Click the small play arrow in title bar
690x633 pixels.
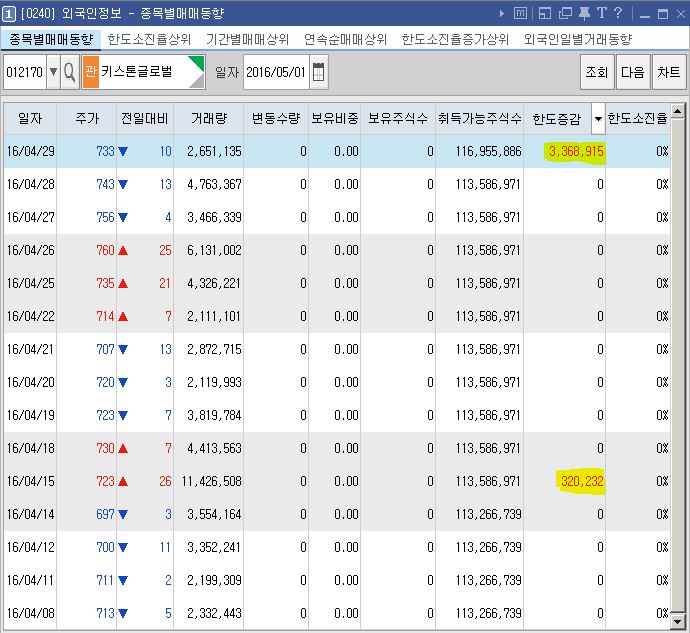[501, 13]
